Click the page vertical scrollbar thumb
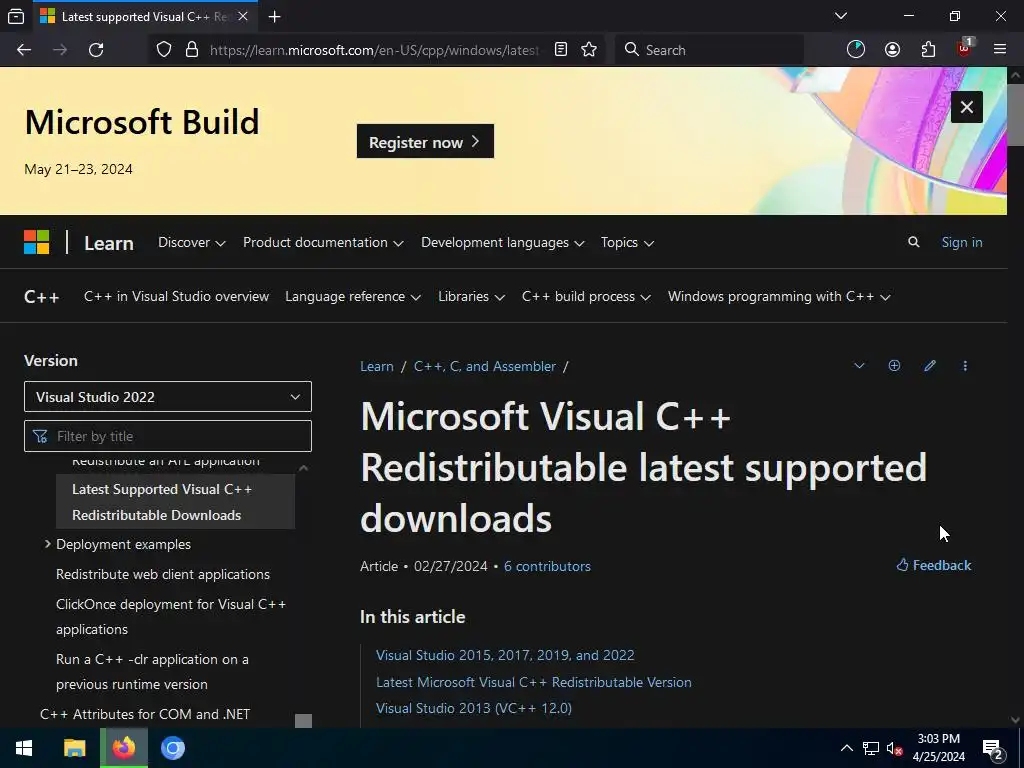This screenshot has width=1024, height=768. pos(1015,114)
